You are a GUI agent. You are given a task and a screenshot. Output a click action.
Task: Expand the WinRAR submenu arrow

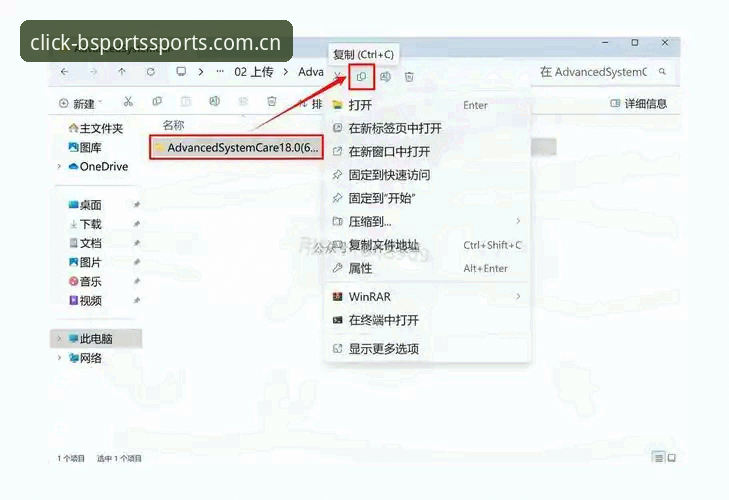(x=518, y=296)
